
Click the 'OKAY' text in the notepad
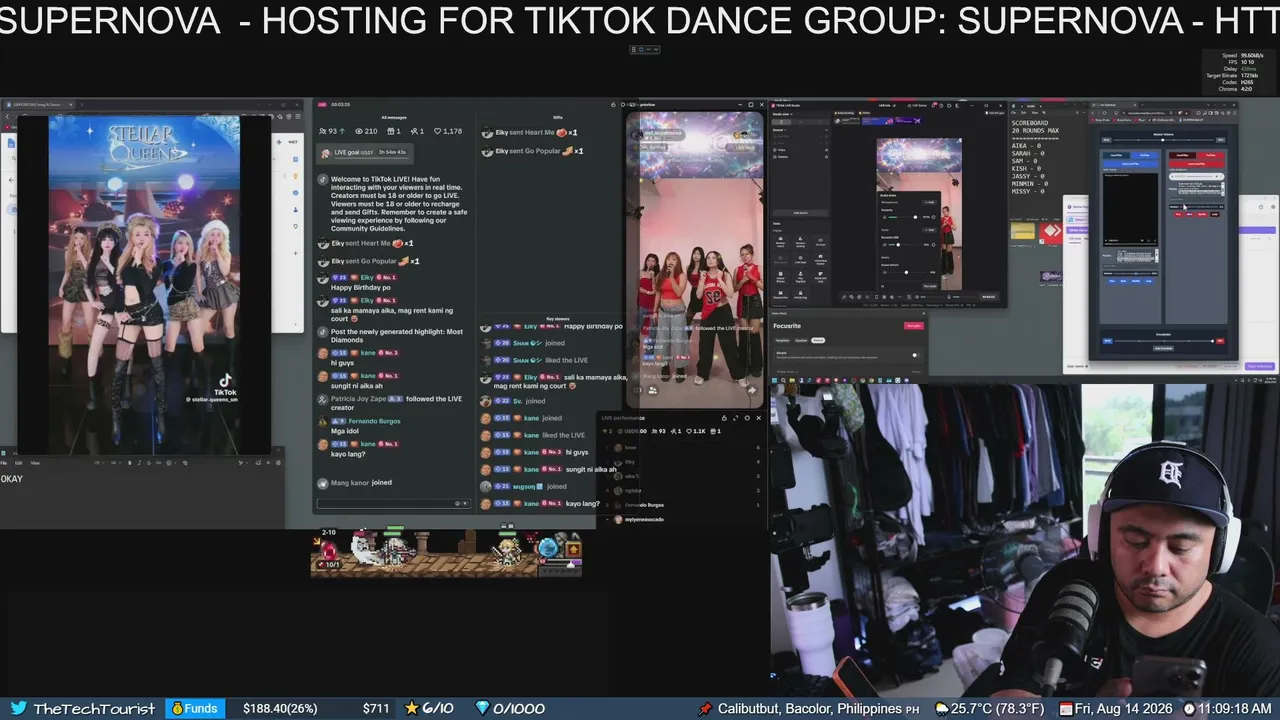(12, 479)
